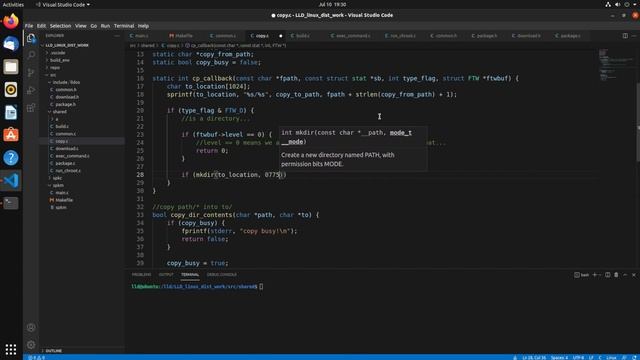Click the LF end-of-line status

tap(591, 358)
